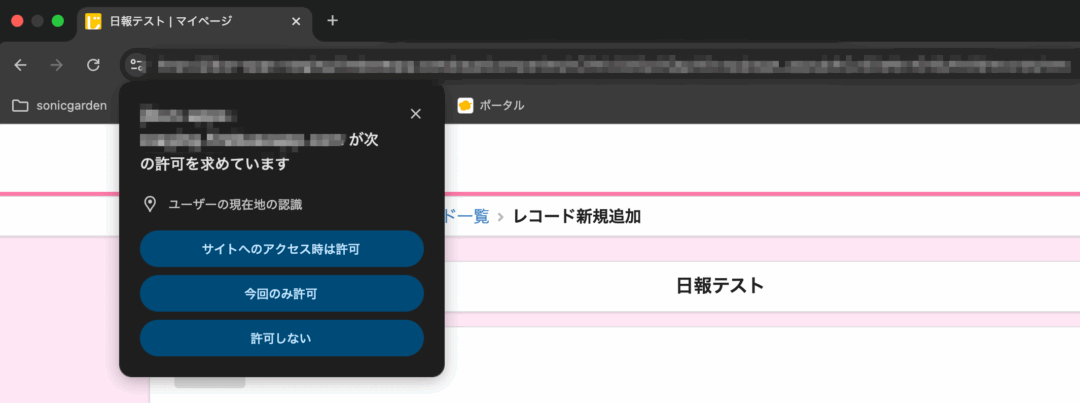Click the browser Forward arrow
Image resolution: width=1080 pixels, height=403 pixels.
point(57,65)
